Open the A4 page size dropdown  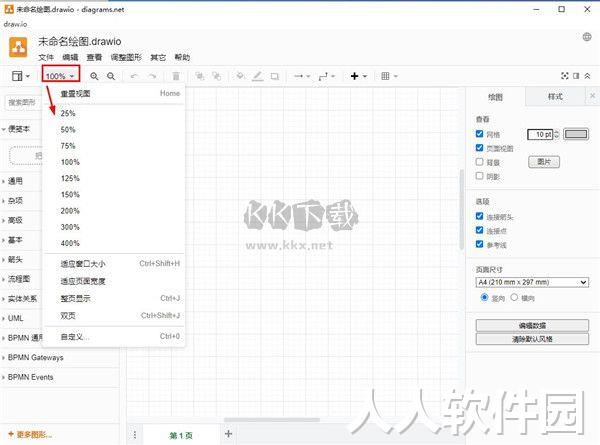[x=532, y=282]
